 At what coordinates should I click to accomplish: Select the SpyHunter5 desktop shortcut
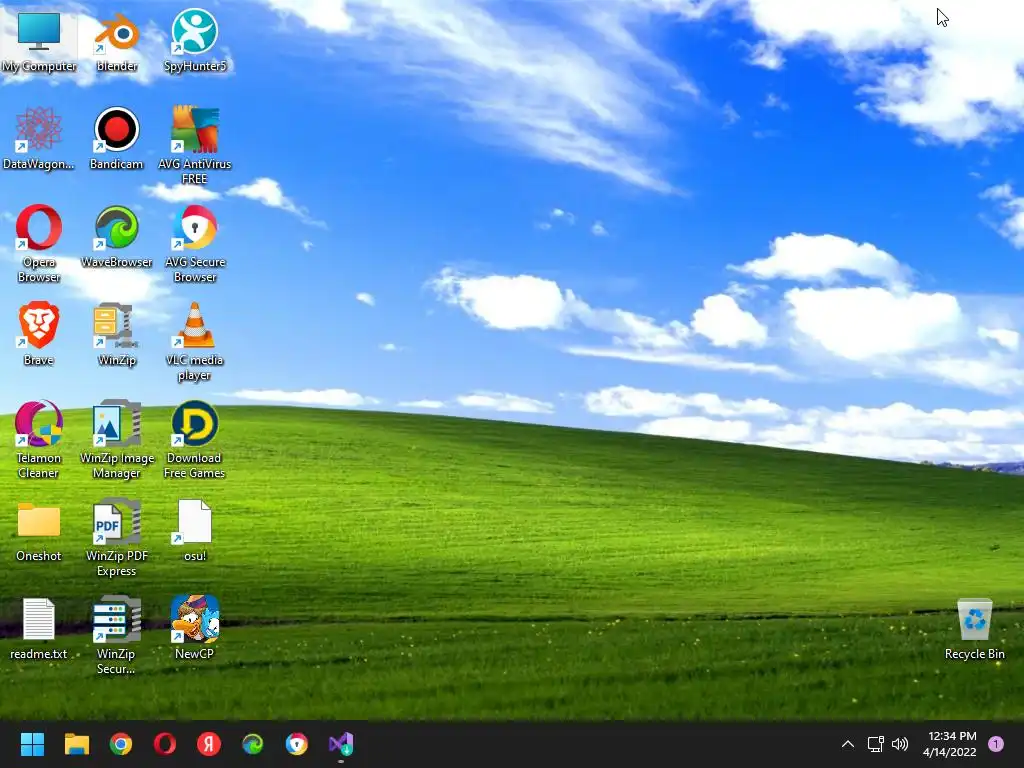[195, 42]
